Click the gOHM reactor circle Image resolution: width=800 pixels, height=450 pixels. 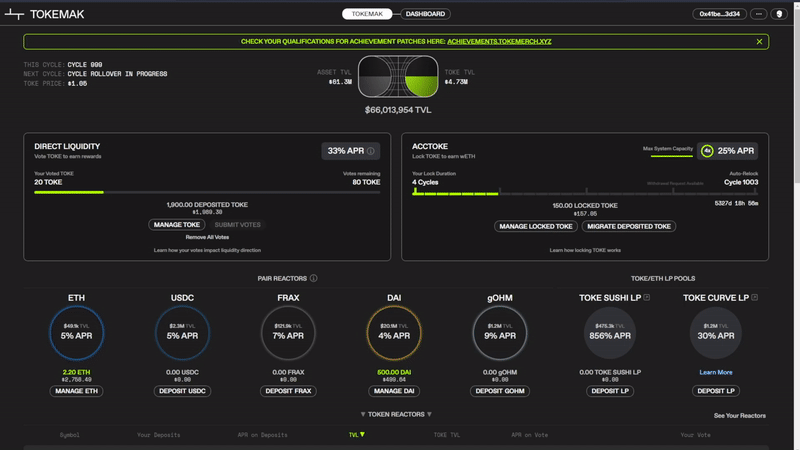pyautogui.click(x=500, y=333)
